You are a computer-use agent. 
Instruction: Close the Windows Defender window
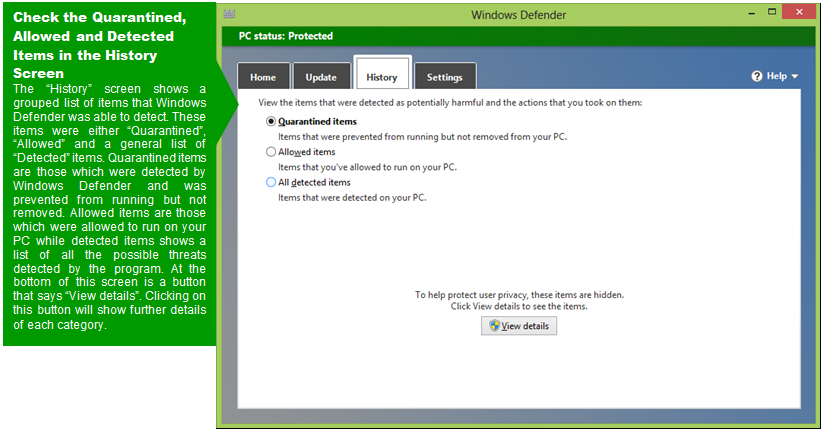pos(799,12)
